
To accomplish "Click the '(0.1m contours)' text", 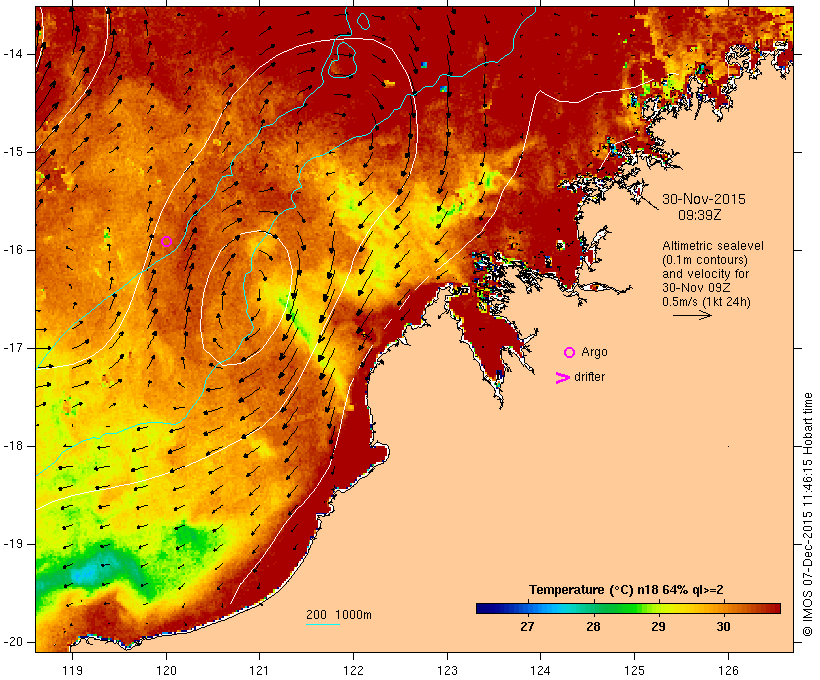I will click(x=704, y=260).
